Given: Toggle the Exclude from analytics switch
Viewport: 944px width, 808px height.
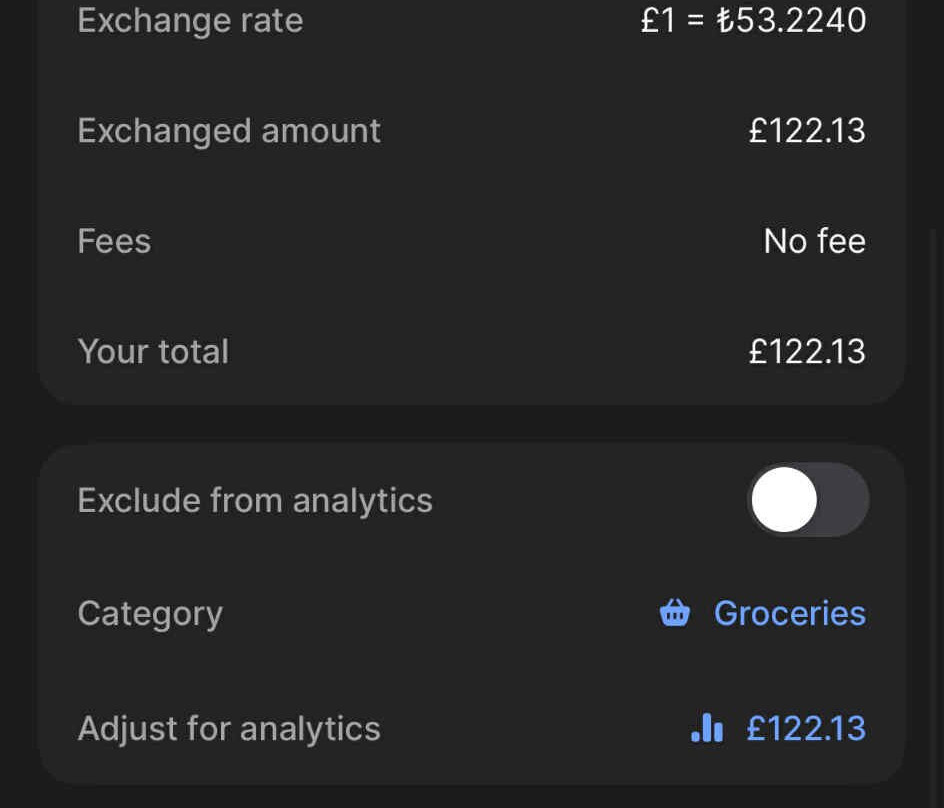Looking at the screenshot, I should coord(807,500).
